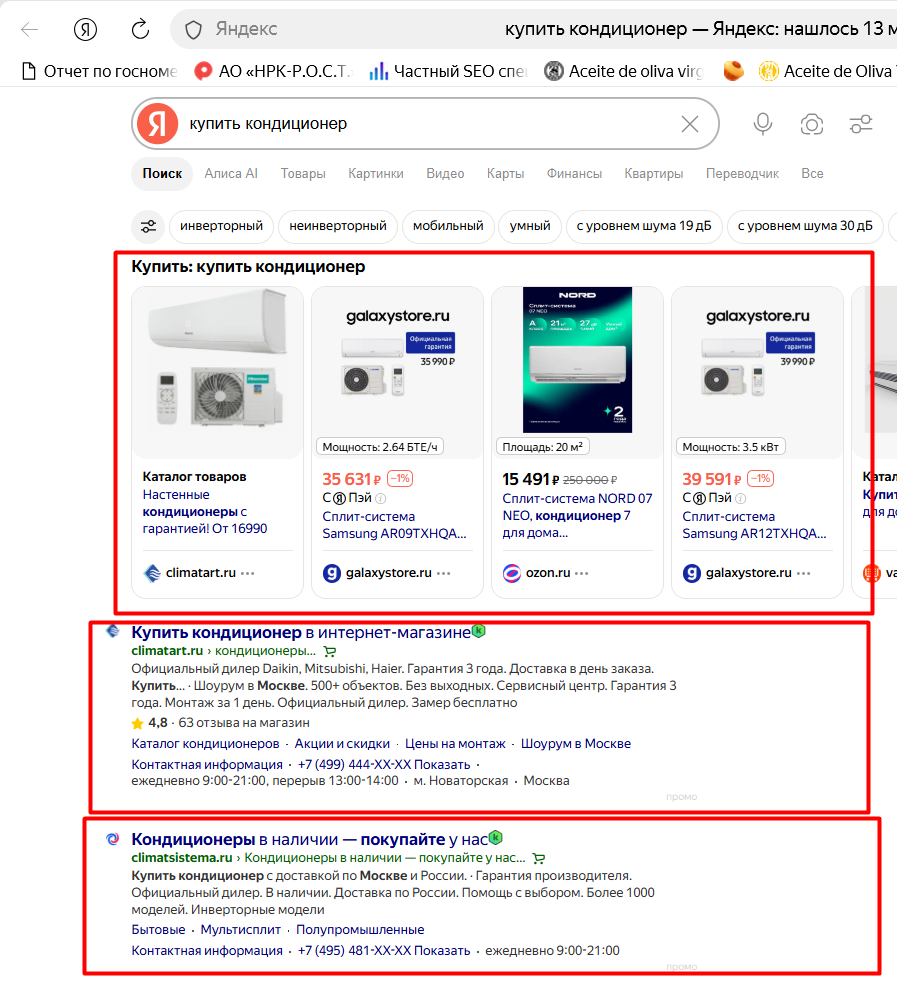Go back with the browser back arrow
The width and height of the screenshot is (897, 992).
click(30, 29)
